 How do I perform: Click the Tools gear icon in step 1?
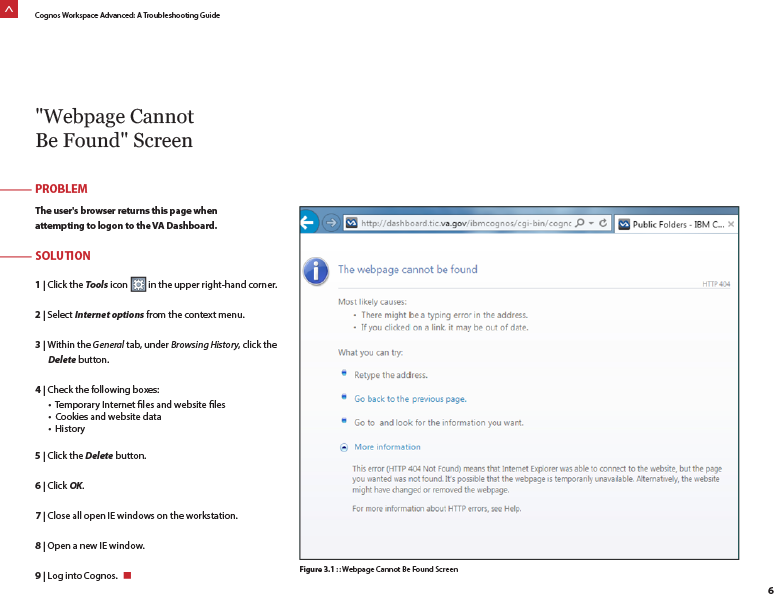138,285
